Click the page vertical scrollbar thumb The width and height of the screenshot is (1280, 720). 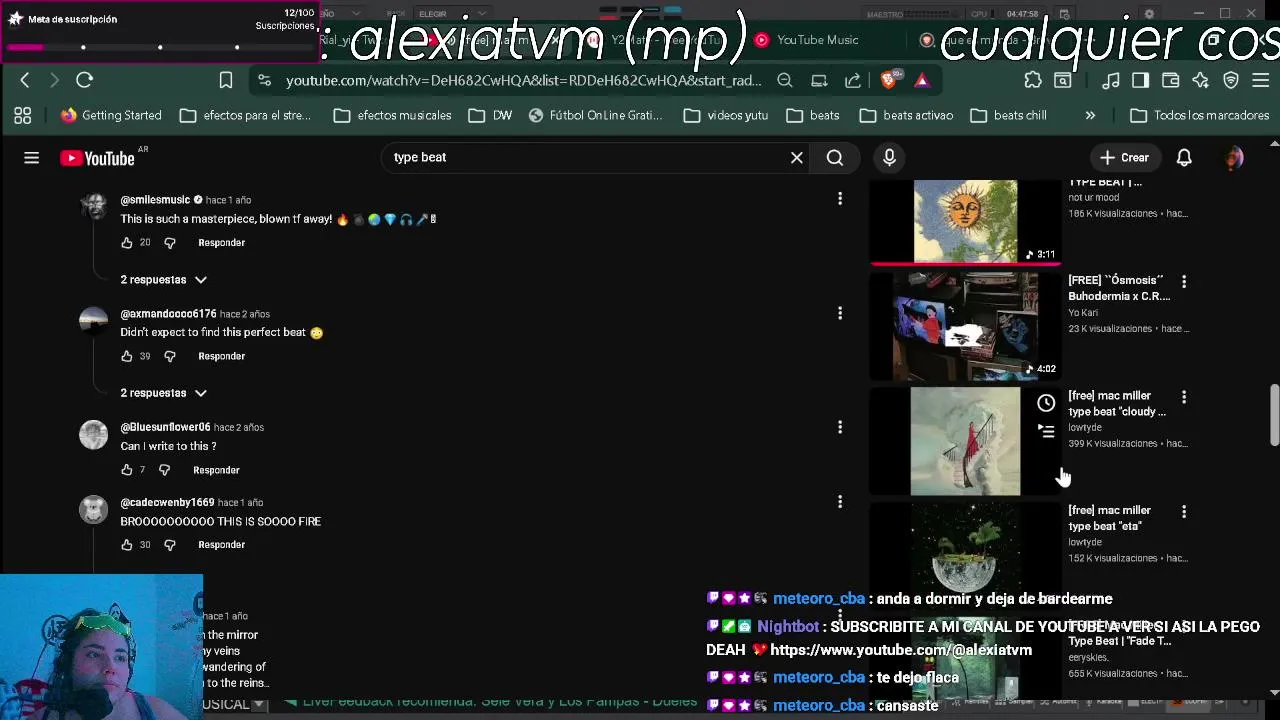[x=1274, y=414]
